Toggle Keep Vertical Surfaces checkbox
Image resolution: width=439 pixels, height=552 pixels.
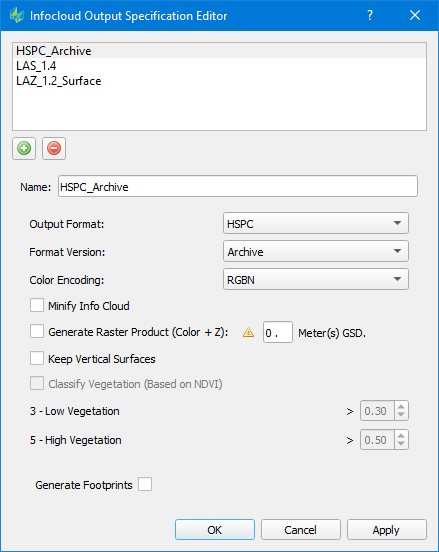(37, 358)
